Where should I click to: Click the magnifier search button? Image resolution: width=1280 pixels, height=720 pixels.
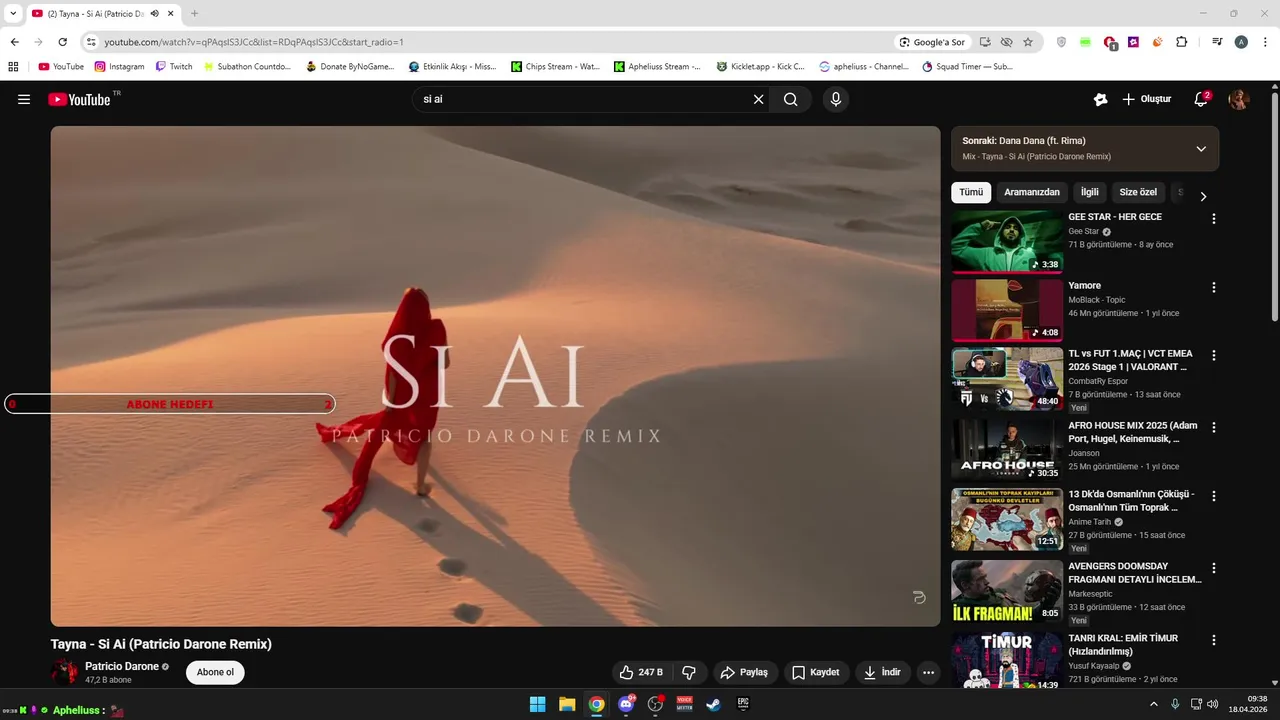791,99
